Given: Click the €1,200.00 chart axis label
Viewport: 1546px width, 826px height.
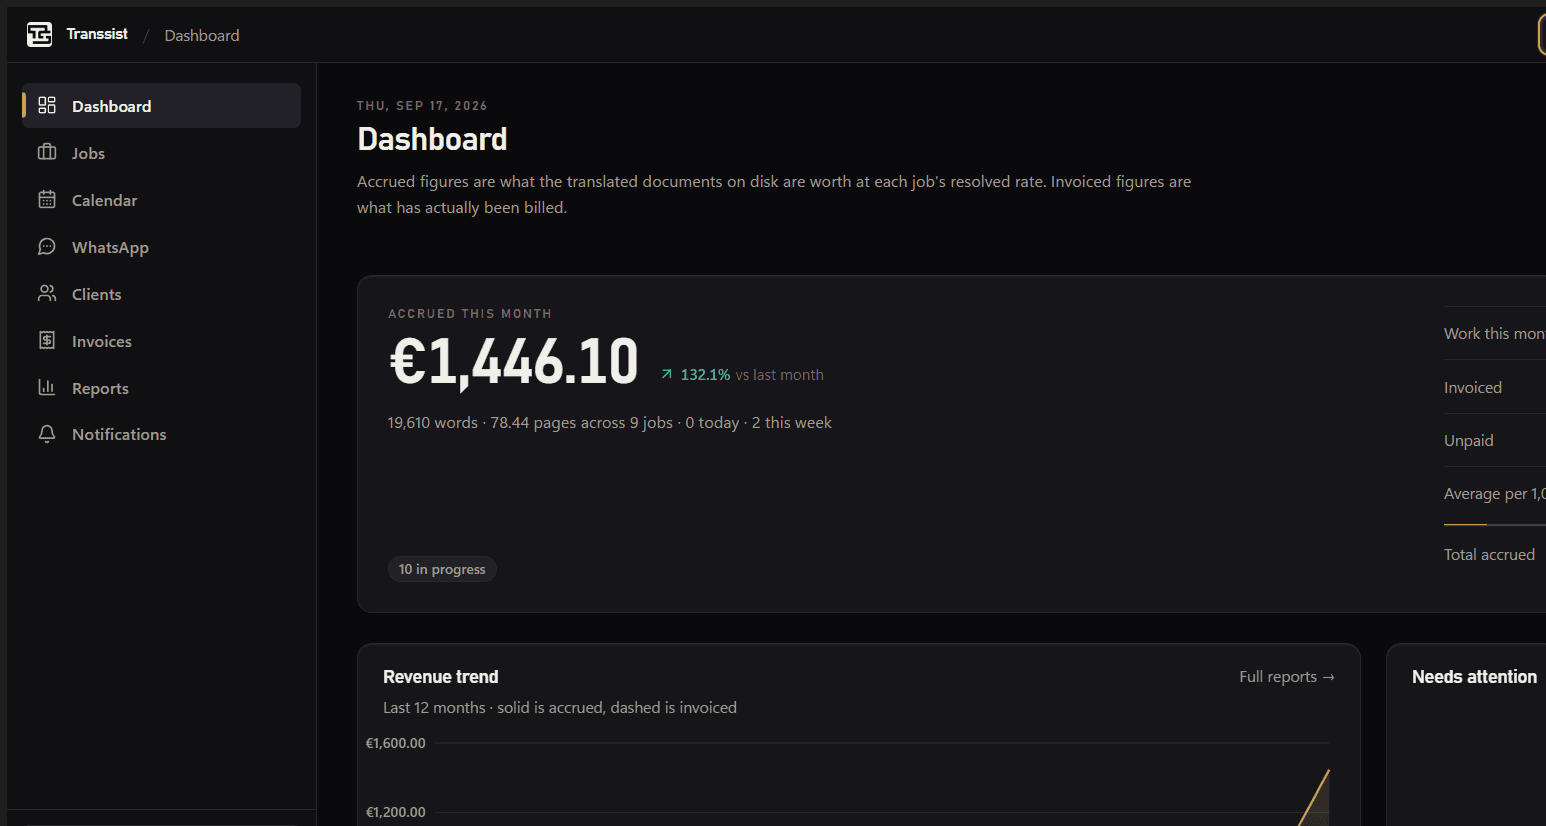Looking at the screenshot, I should click(x=396, y=812).
